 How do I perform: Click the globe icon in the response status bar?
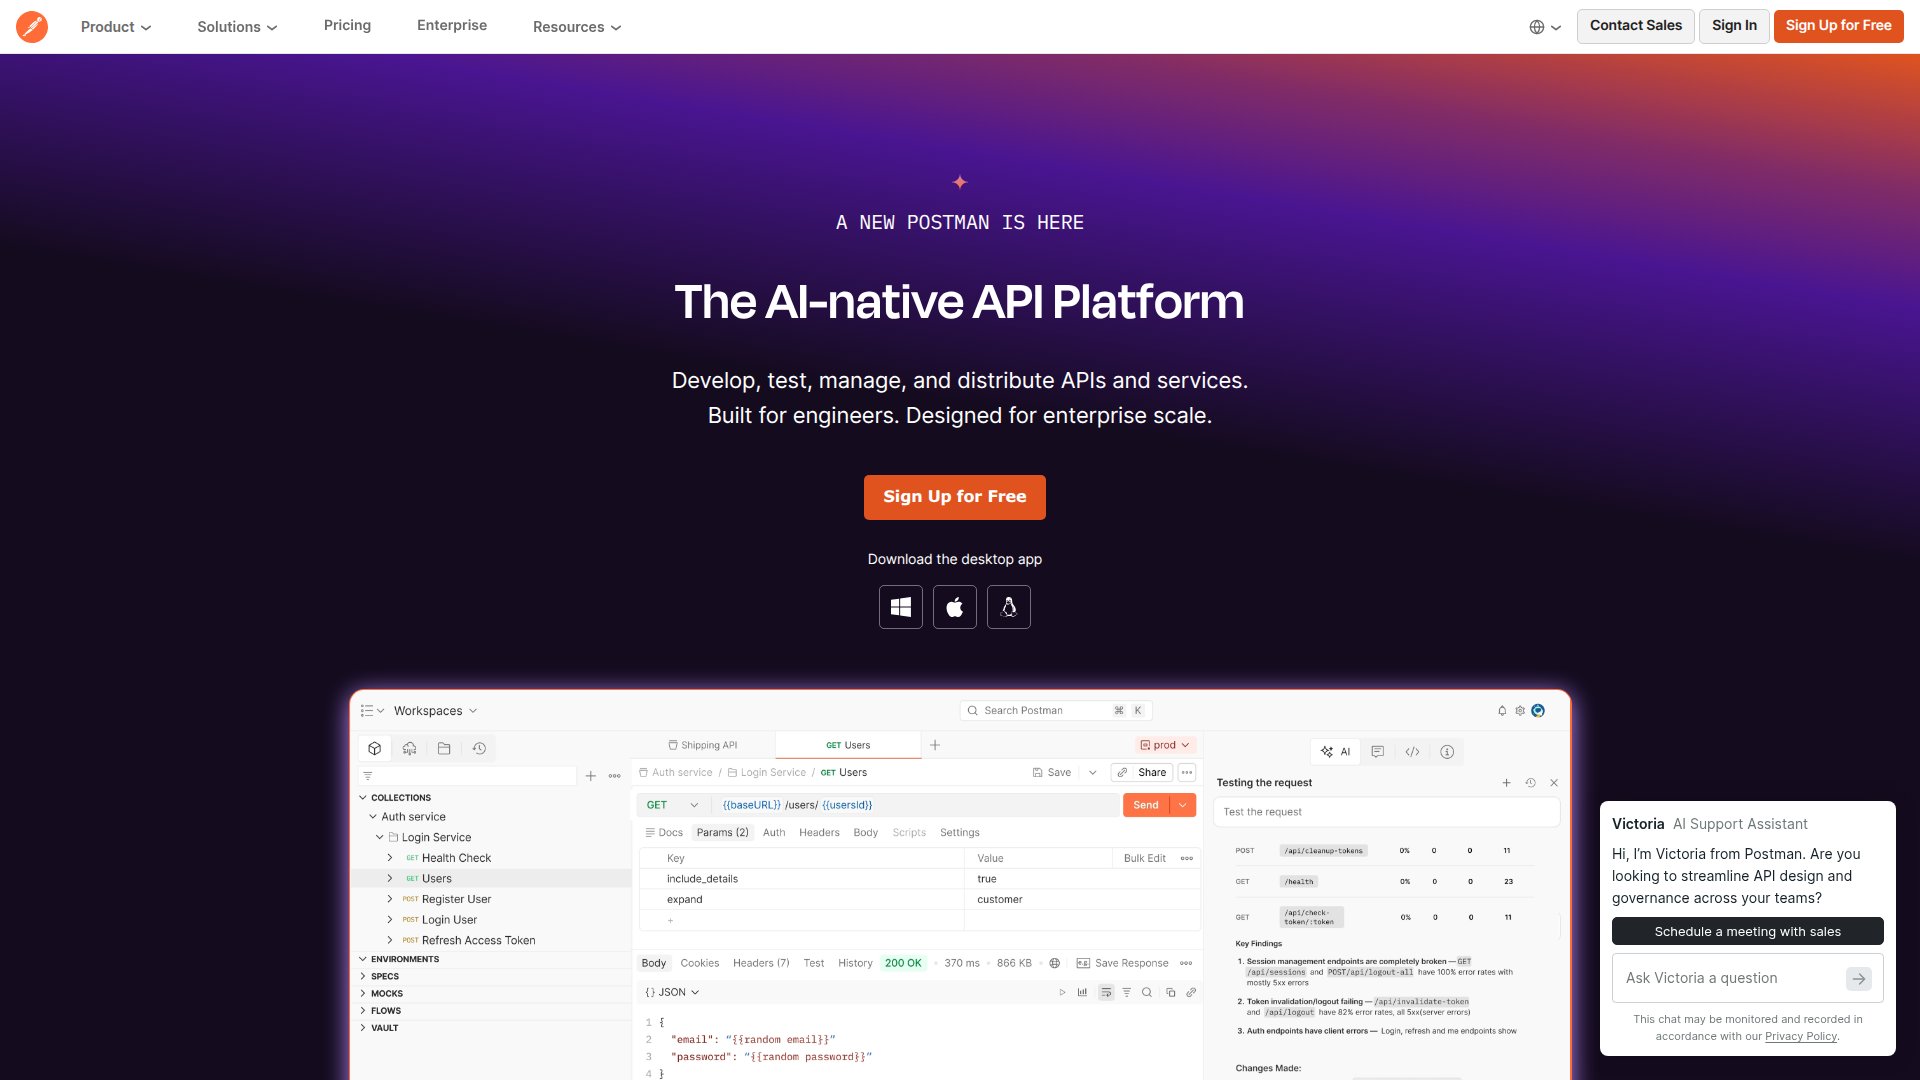(x=1054, y=963)
